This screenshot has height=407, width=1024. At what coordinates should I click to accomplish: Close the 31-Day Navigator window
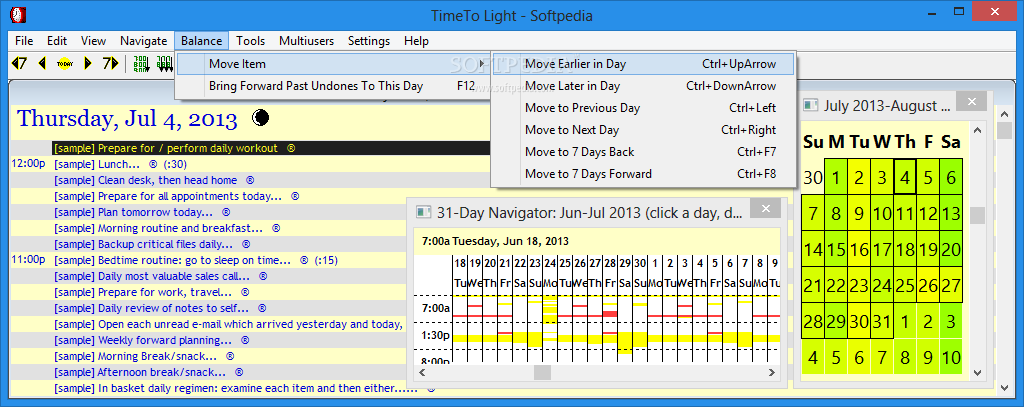pos(766,209)
